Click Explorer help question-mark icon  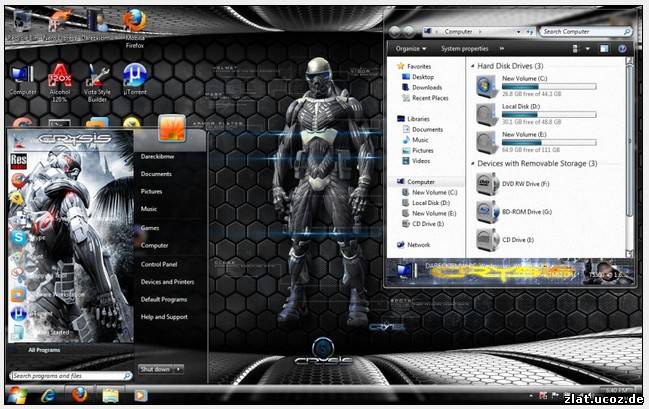(622, 49)
